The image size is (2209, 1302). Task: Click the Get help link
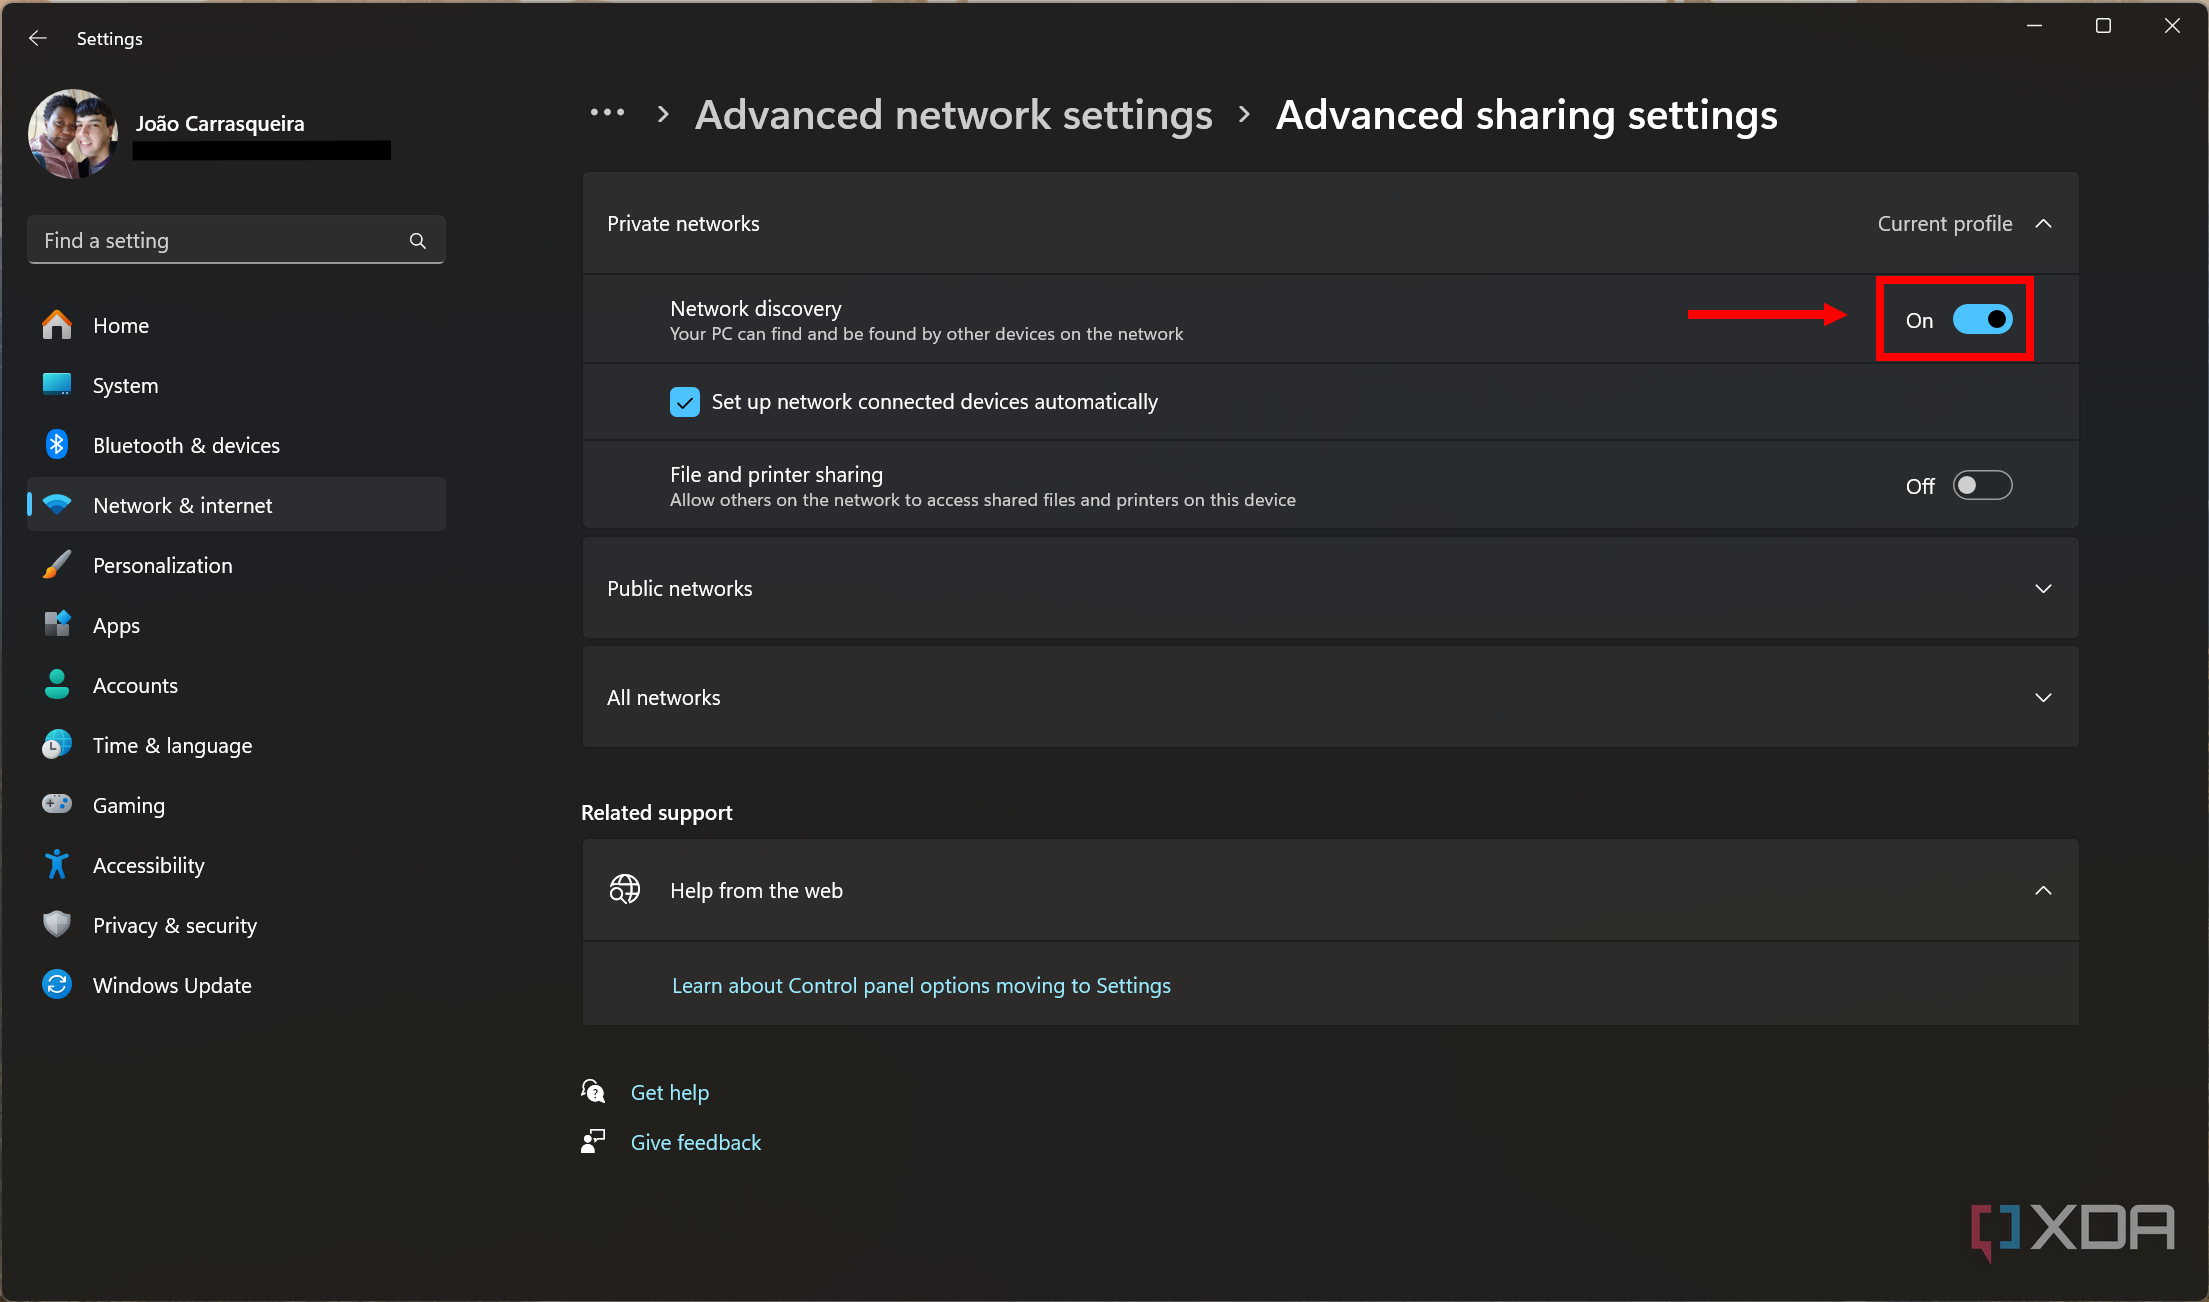tap(669, 1092)
